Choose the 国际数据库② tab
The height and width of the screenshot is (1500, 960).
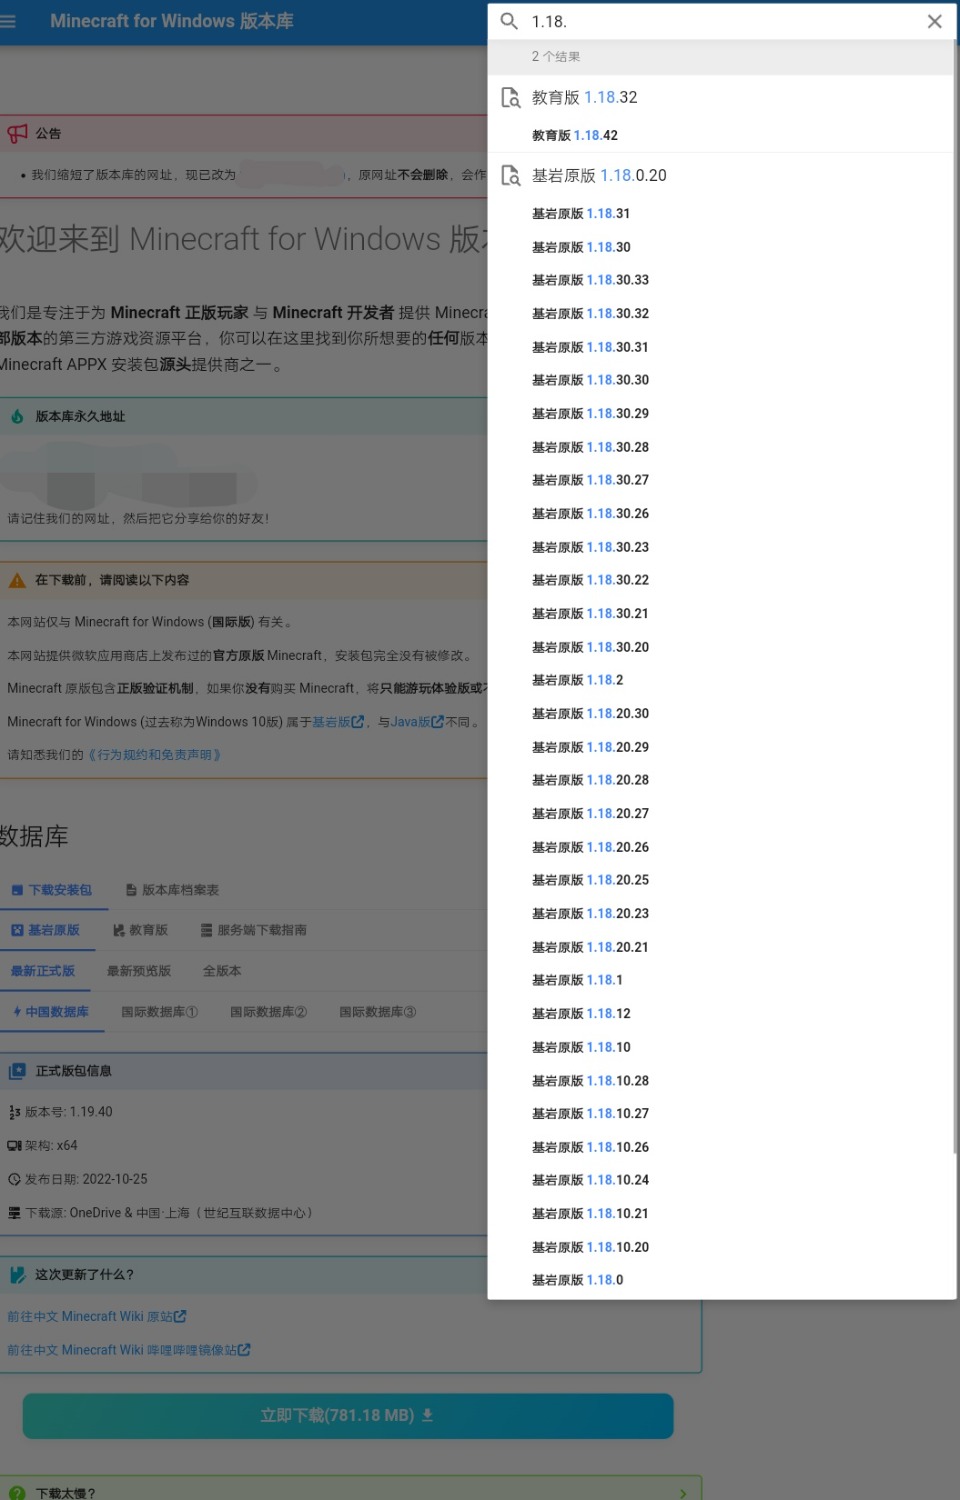(268, 1012)
